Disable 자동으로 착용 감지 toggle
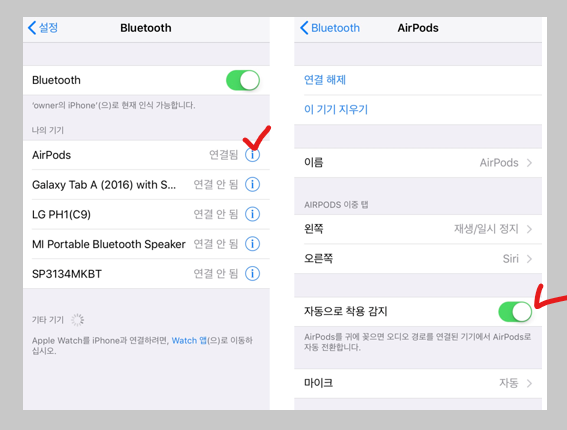Viewport: 567px width, 430px height. tap(515, 311)
